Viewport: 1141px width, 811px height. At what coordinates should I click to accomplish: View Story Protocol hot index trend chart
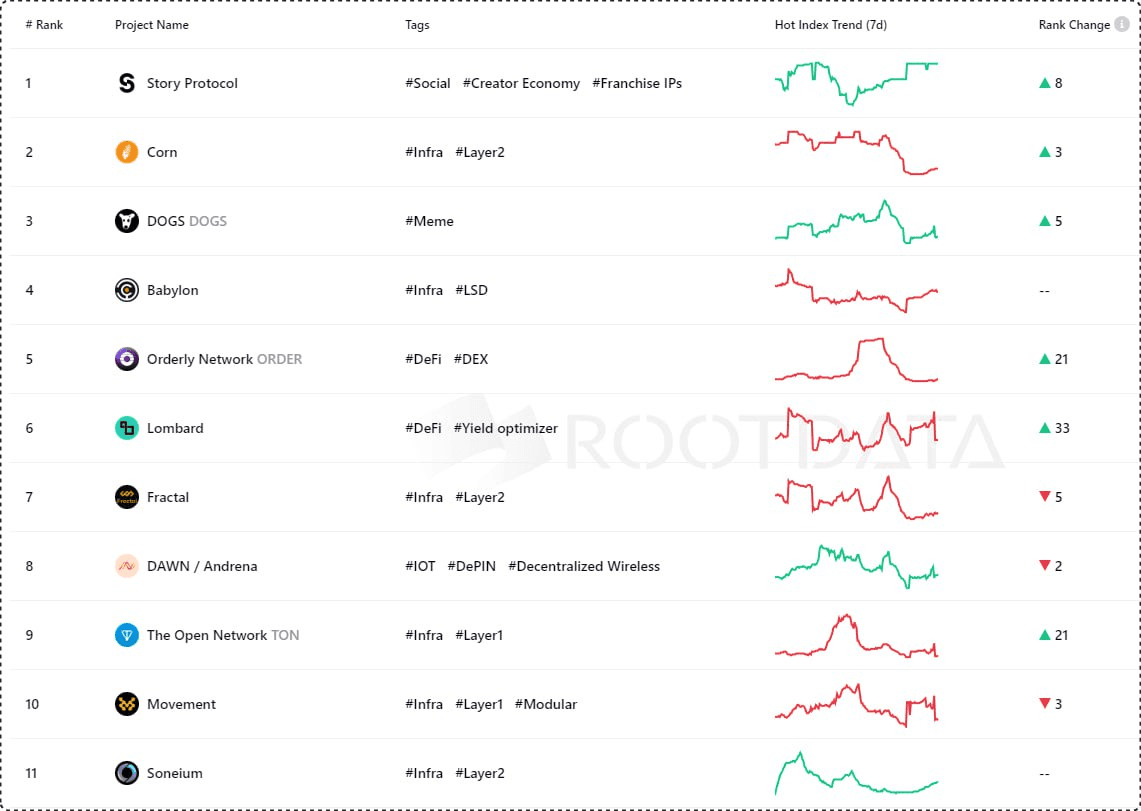[x=856, y=83]
